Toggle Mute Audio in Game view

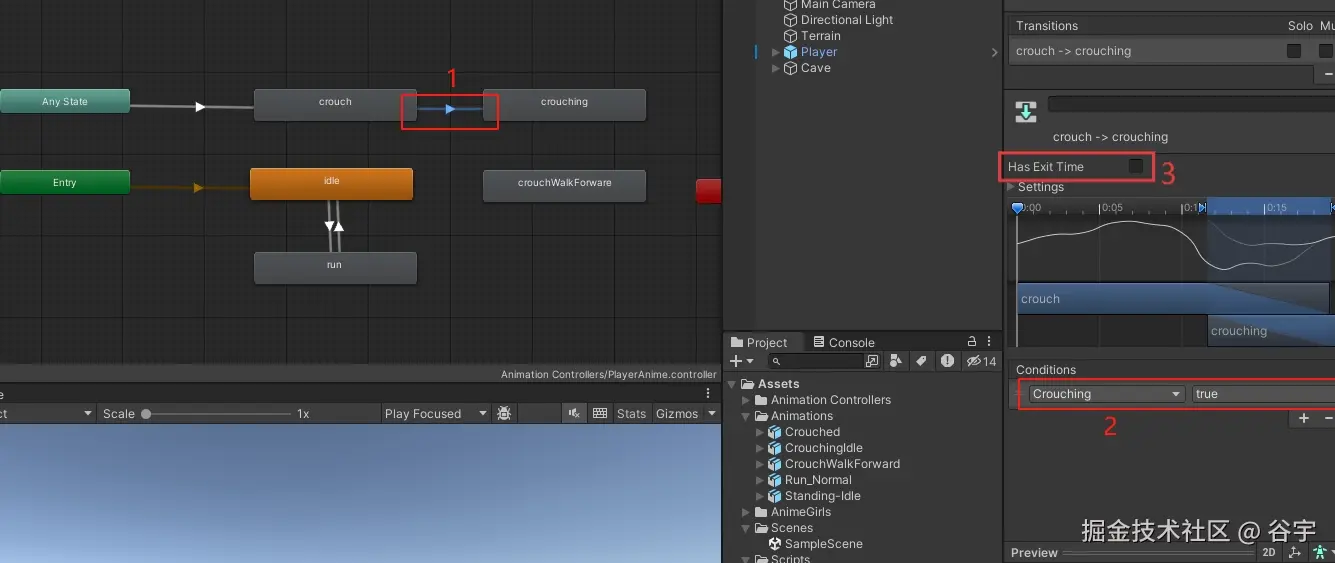(x=574, y=413)
